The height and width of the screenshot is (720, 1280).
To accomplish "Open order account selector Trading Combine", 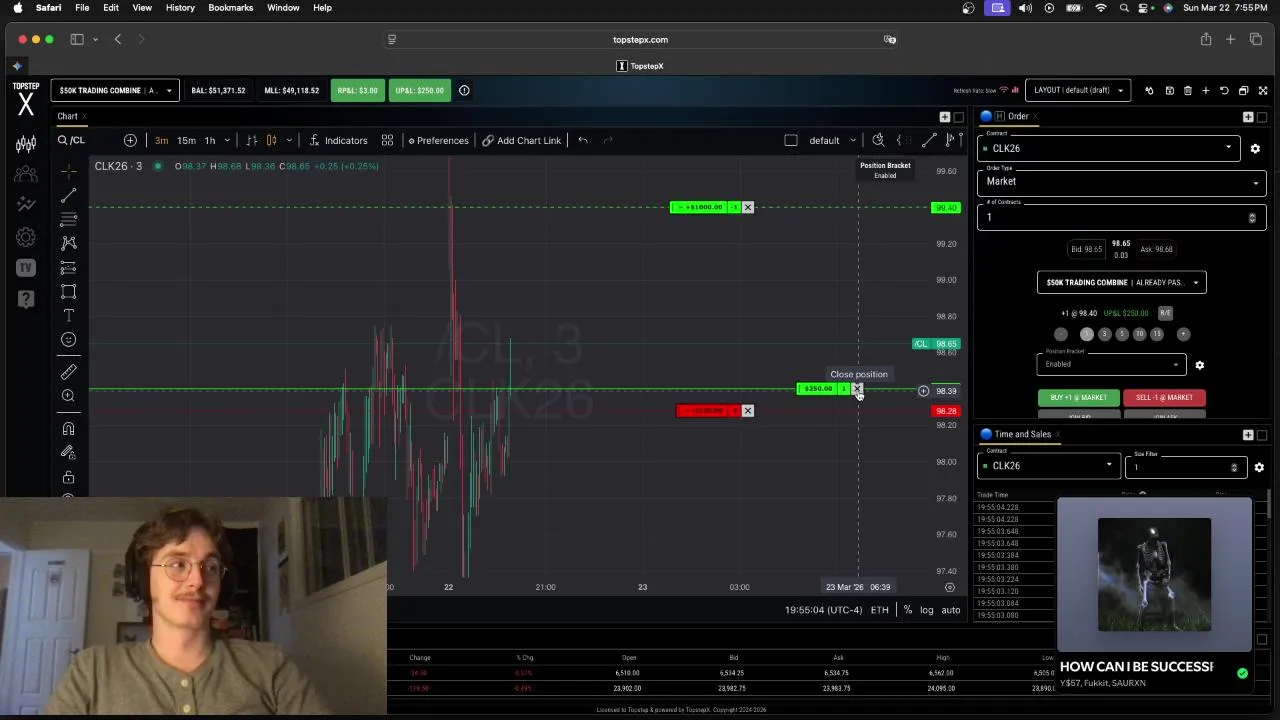I will pyautogui.click(x=1121, y=282).
